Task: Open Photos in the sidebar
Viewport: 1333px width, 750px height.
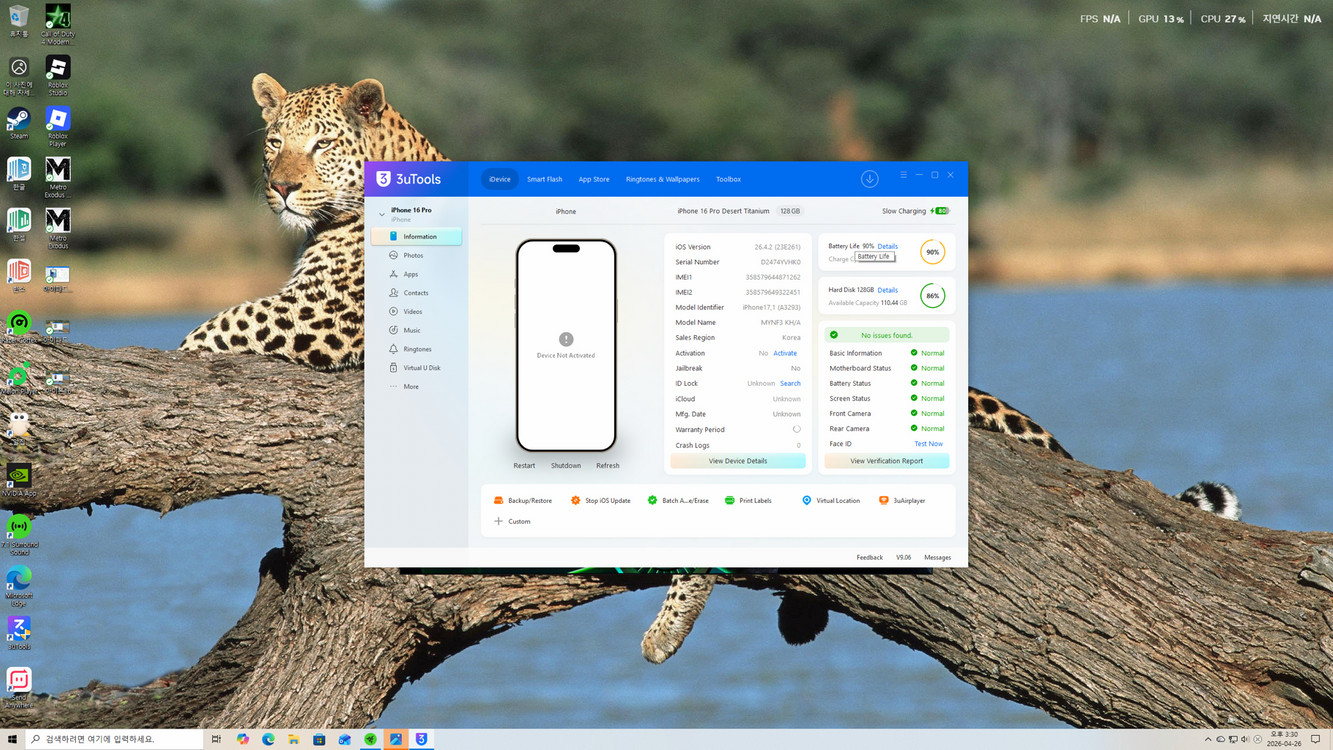Action: tap(412, 256)
